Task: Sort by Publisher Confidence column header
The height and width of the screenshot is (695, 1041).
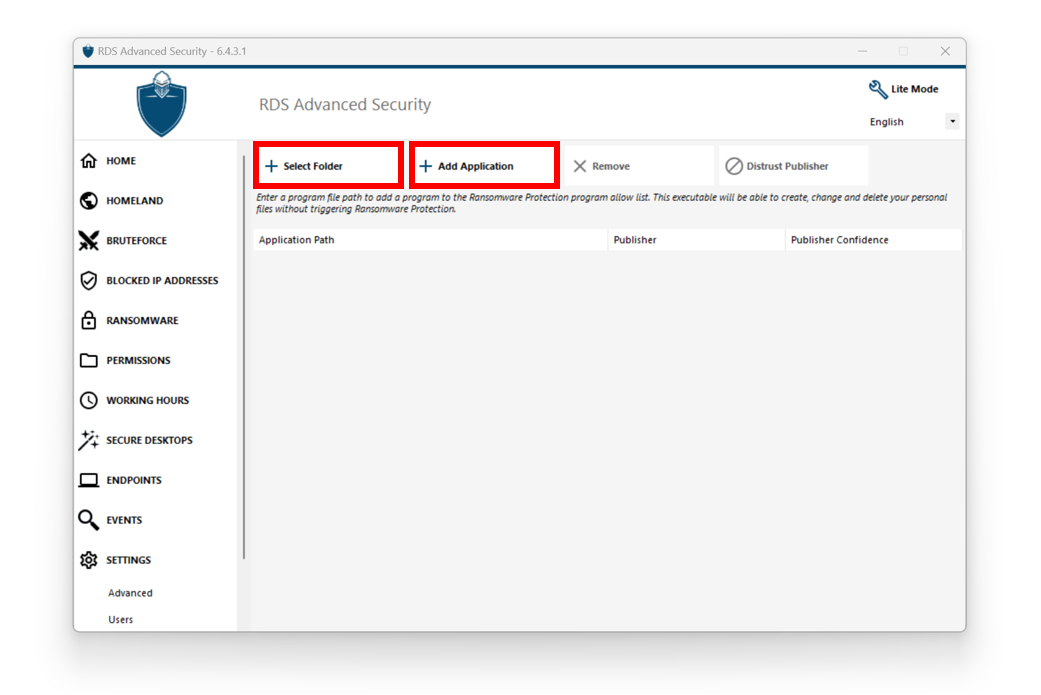Action: [x=874, y=240]
